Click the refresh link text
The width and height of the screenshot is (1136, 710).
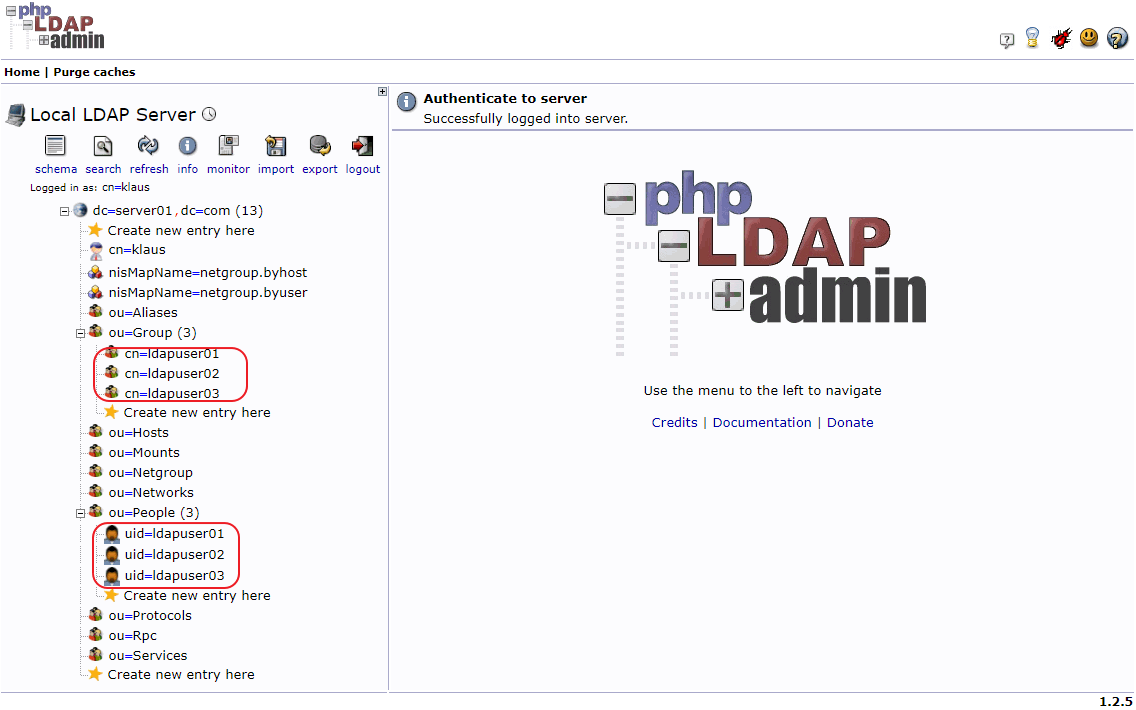point(149,169)
